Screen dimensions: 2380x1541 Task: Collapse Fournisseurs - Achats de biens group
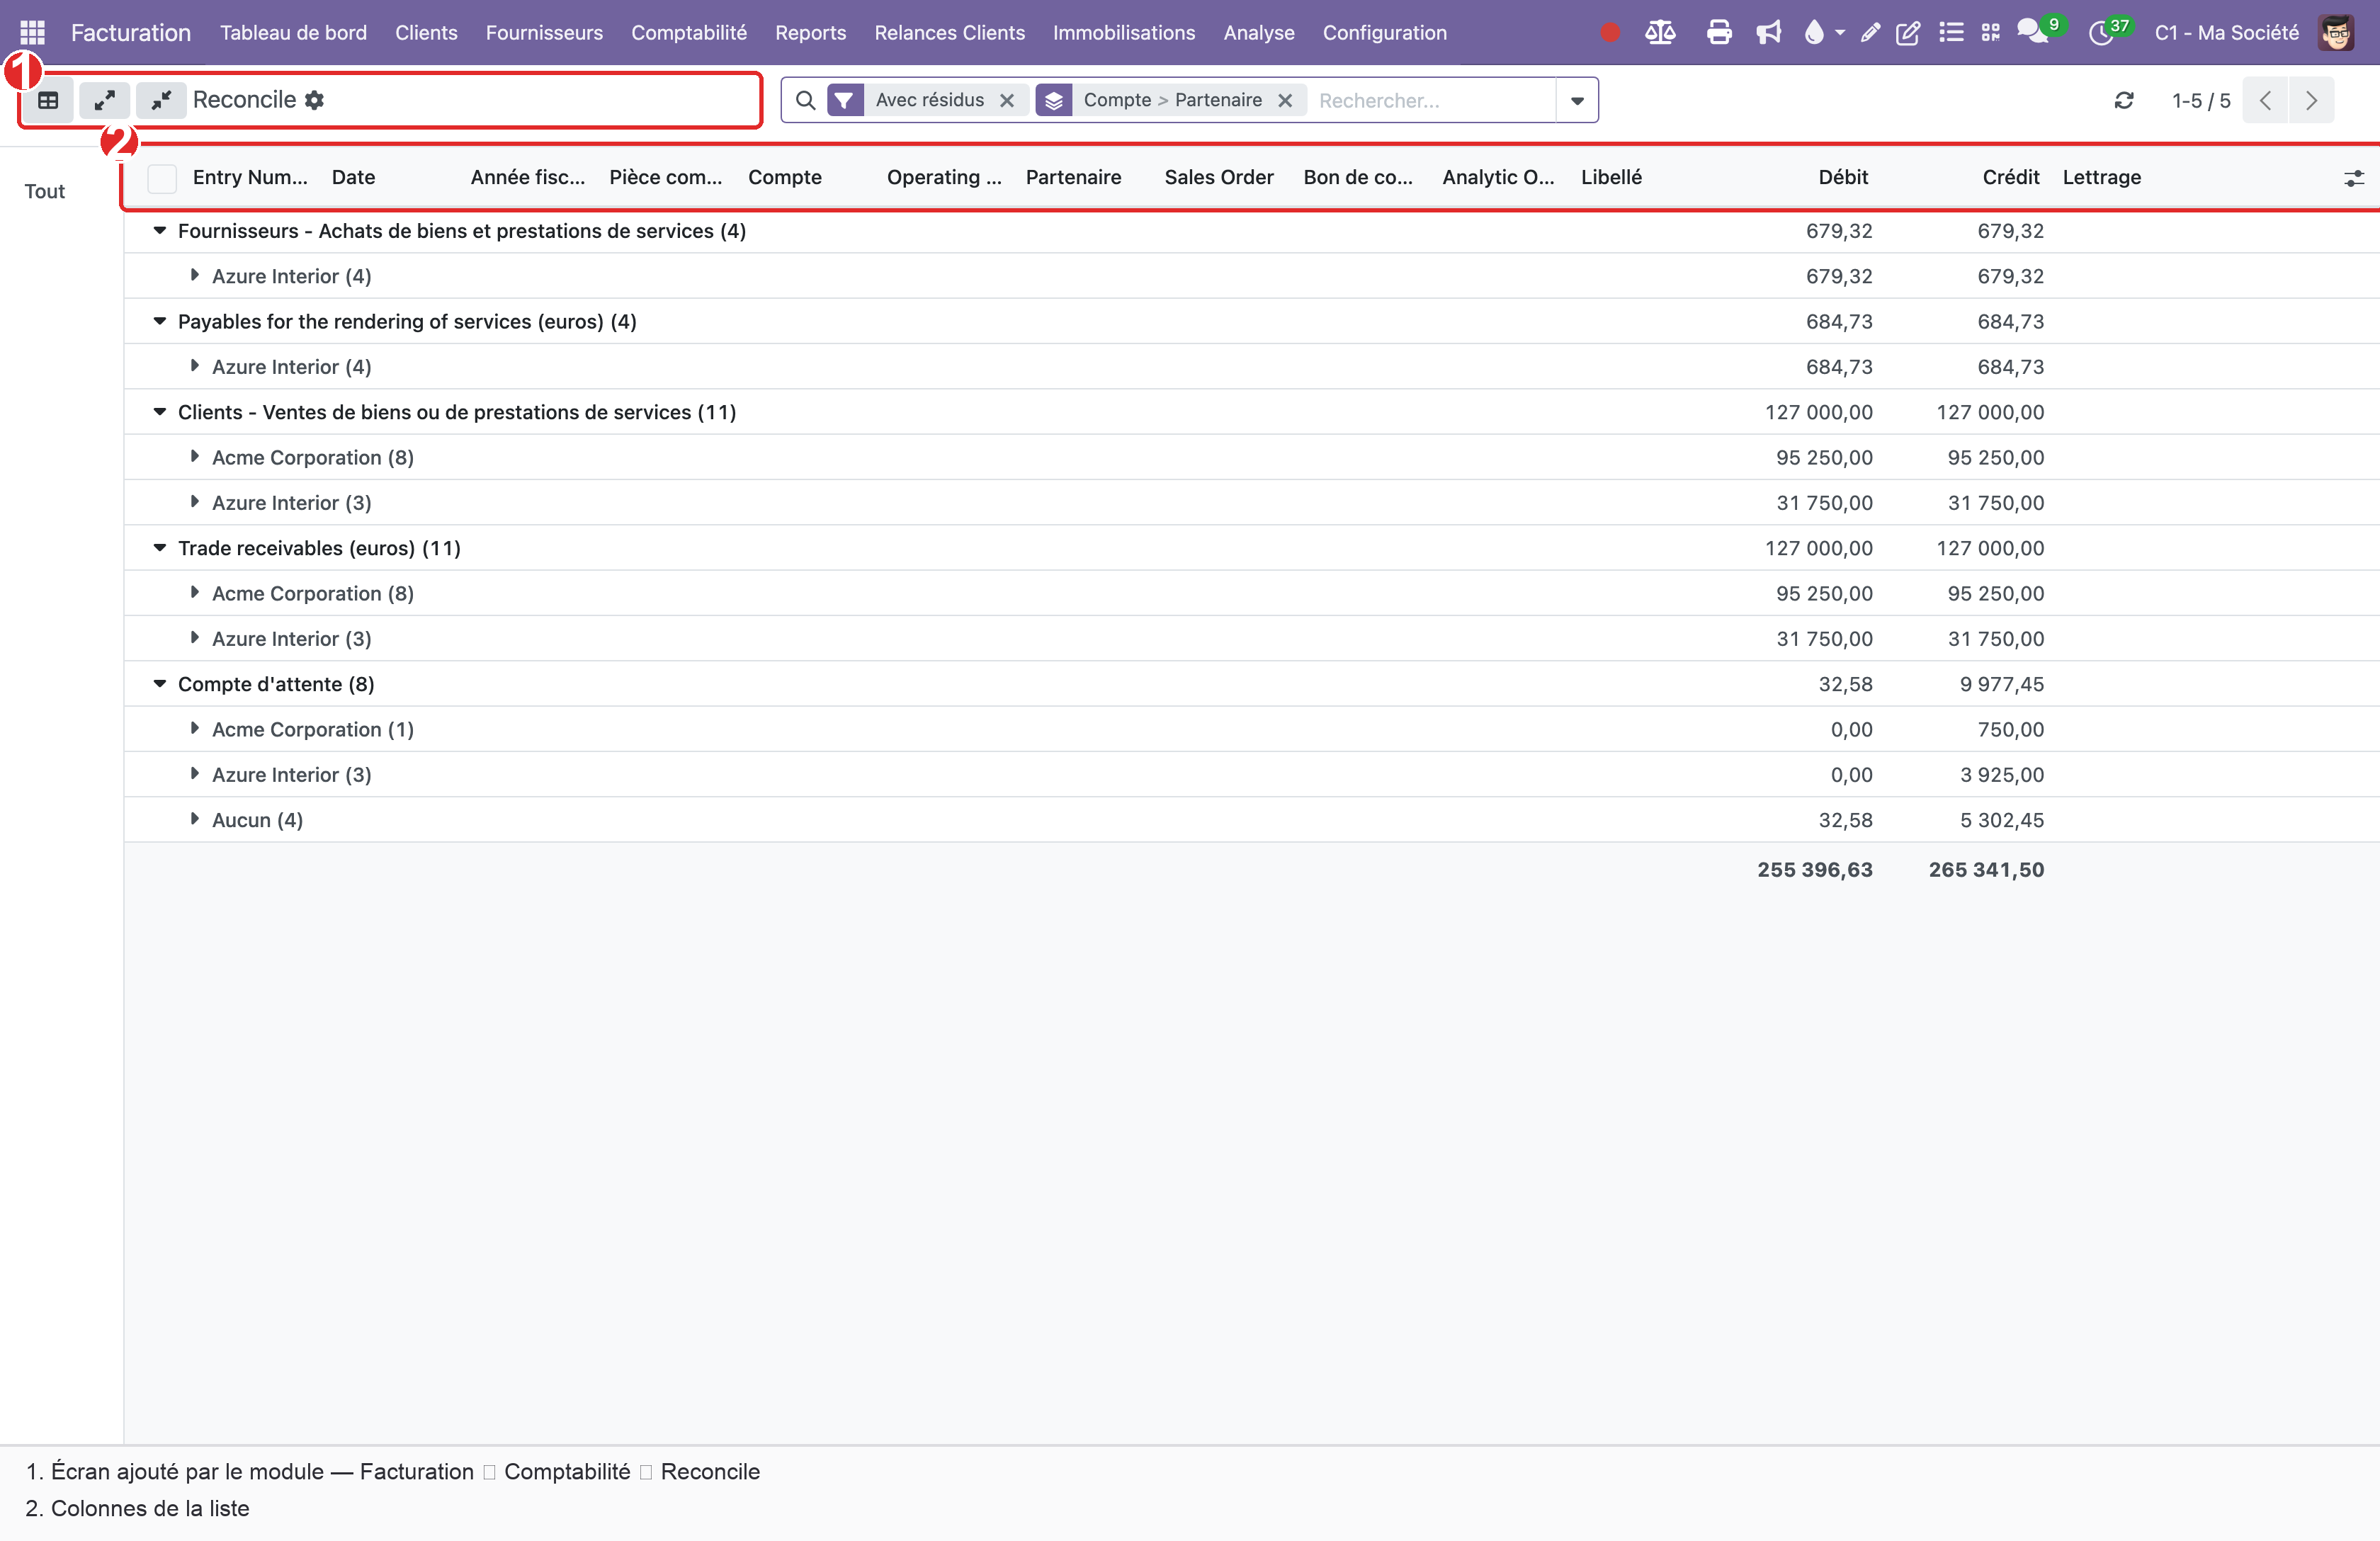tap(159, 231)
